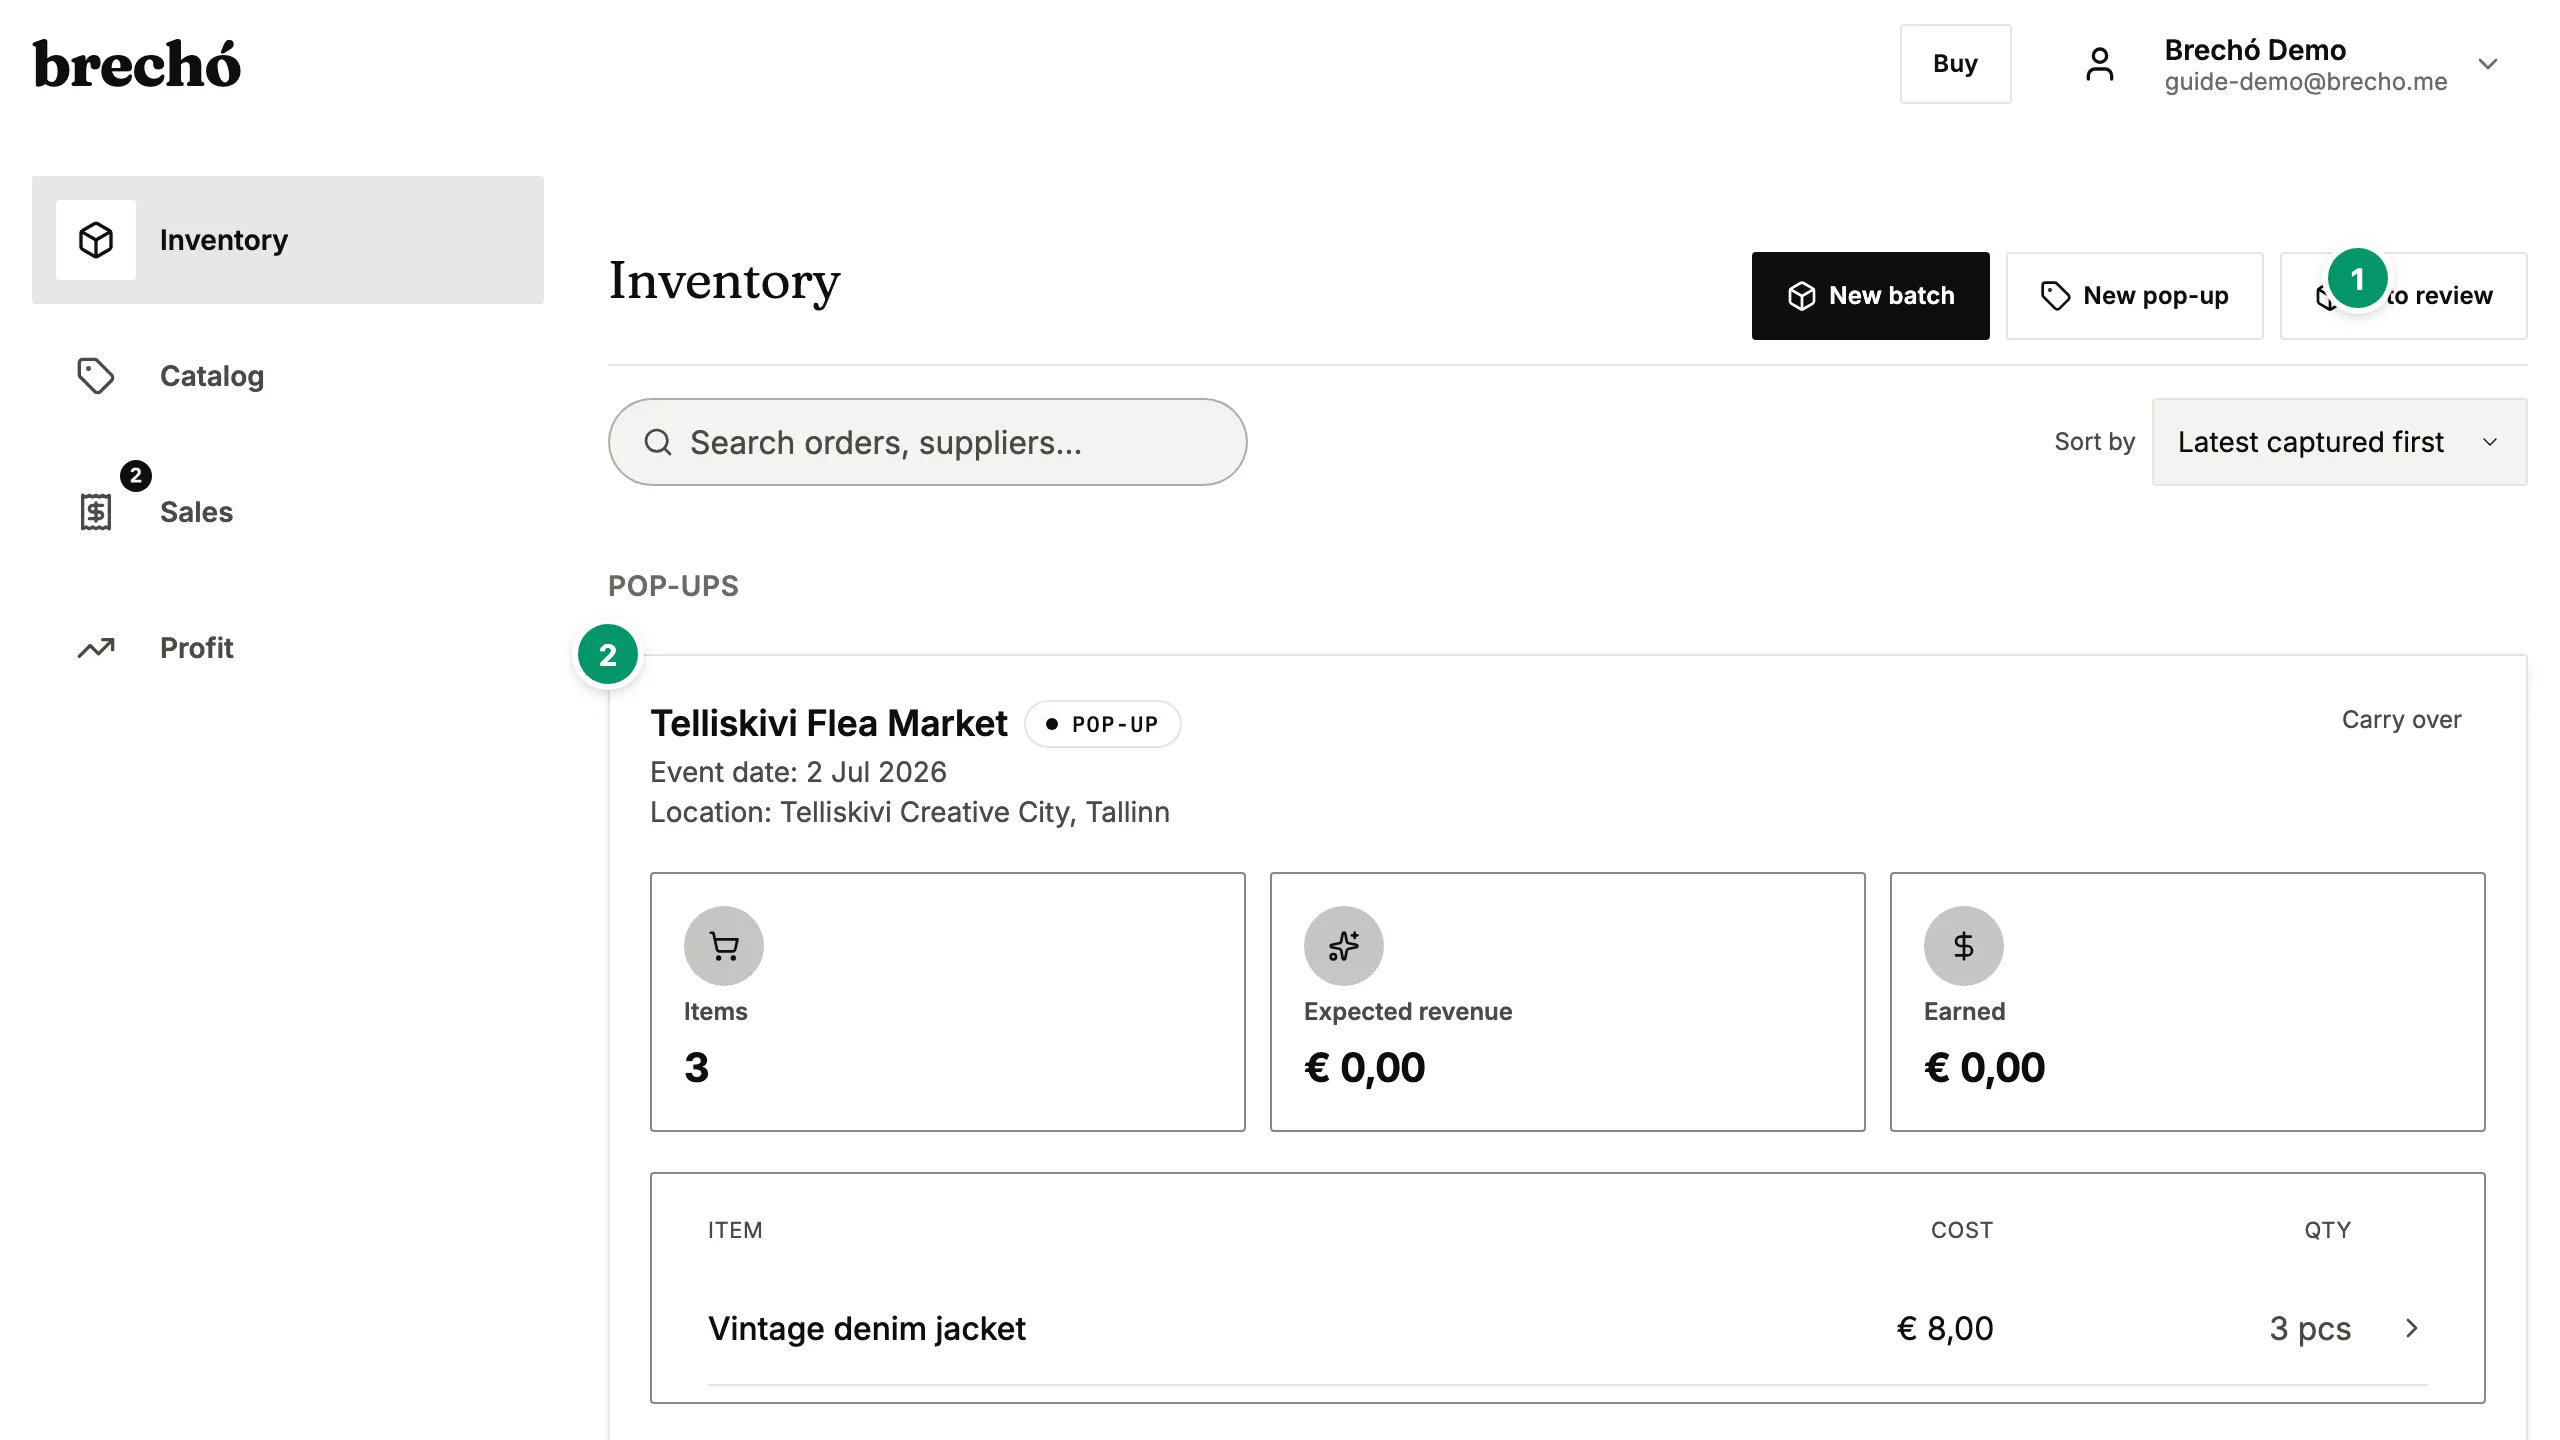Image resolution: width=2560 pixels, height=1440 pixels.
Task: Click the Expected revenue card
Action: point(1568,1002)
